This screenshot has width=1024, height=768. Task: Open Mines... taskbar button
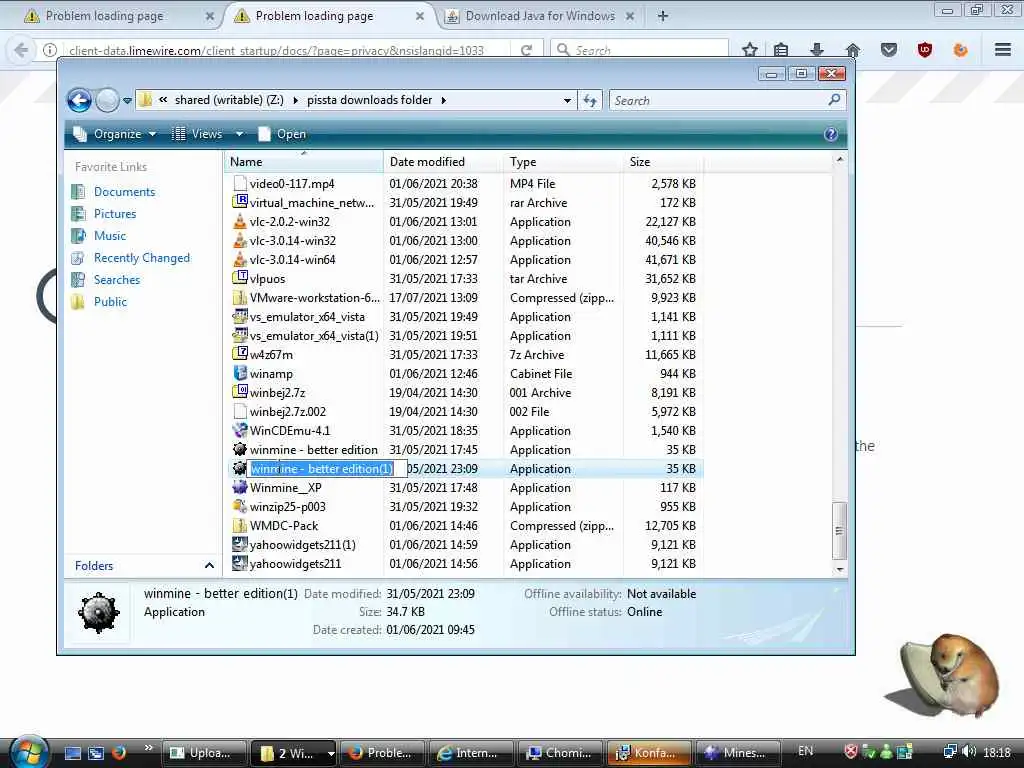738,753
